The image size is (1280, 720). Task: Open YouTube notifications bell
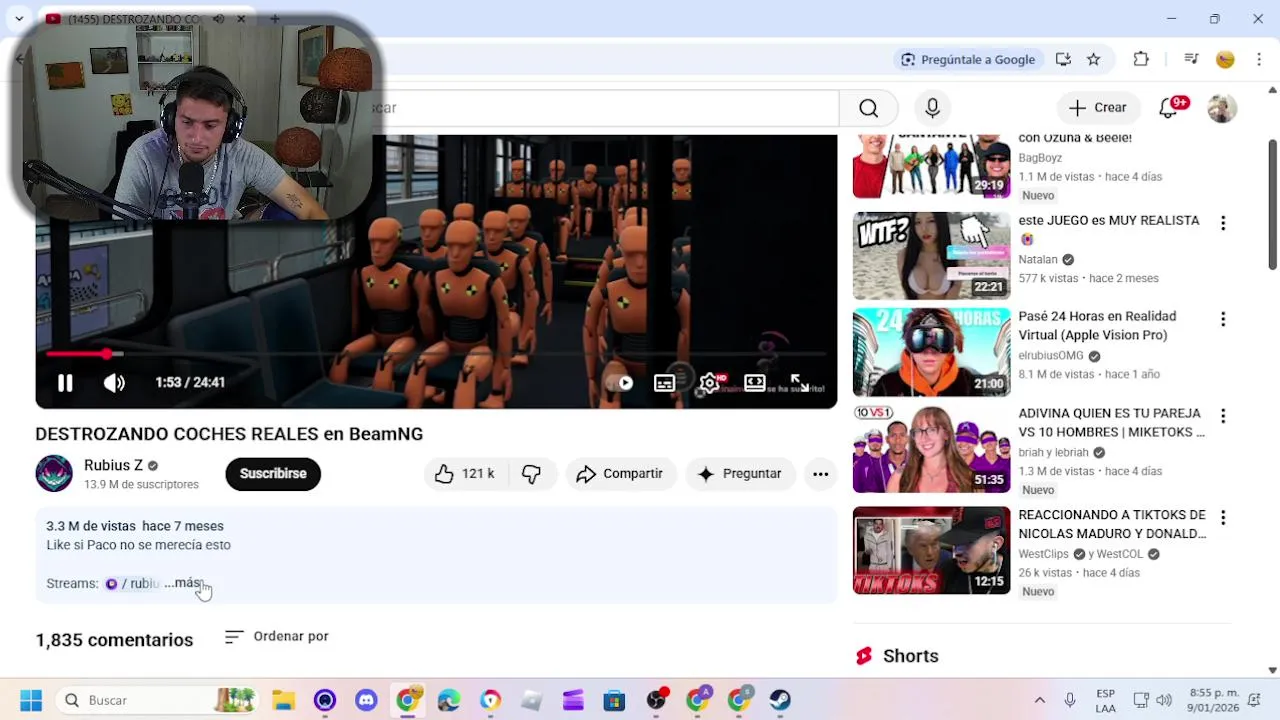pos(1168,108)
